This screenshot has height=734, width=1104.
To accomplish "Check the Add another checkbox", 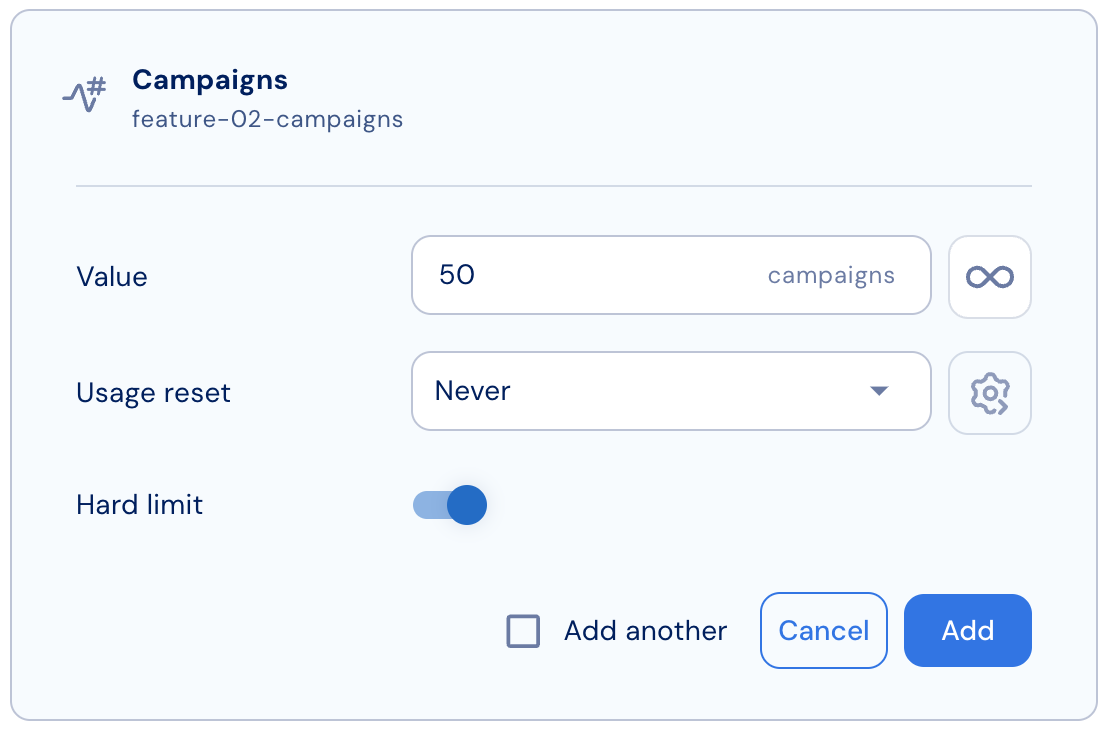I will [x=523, y=630].
